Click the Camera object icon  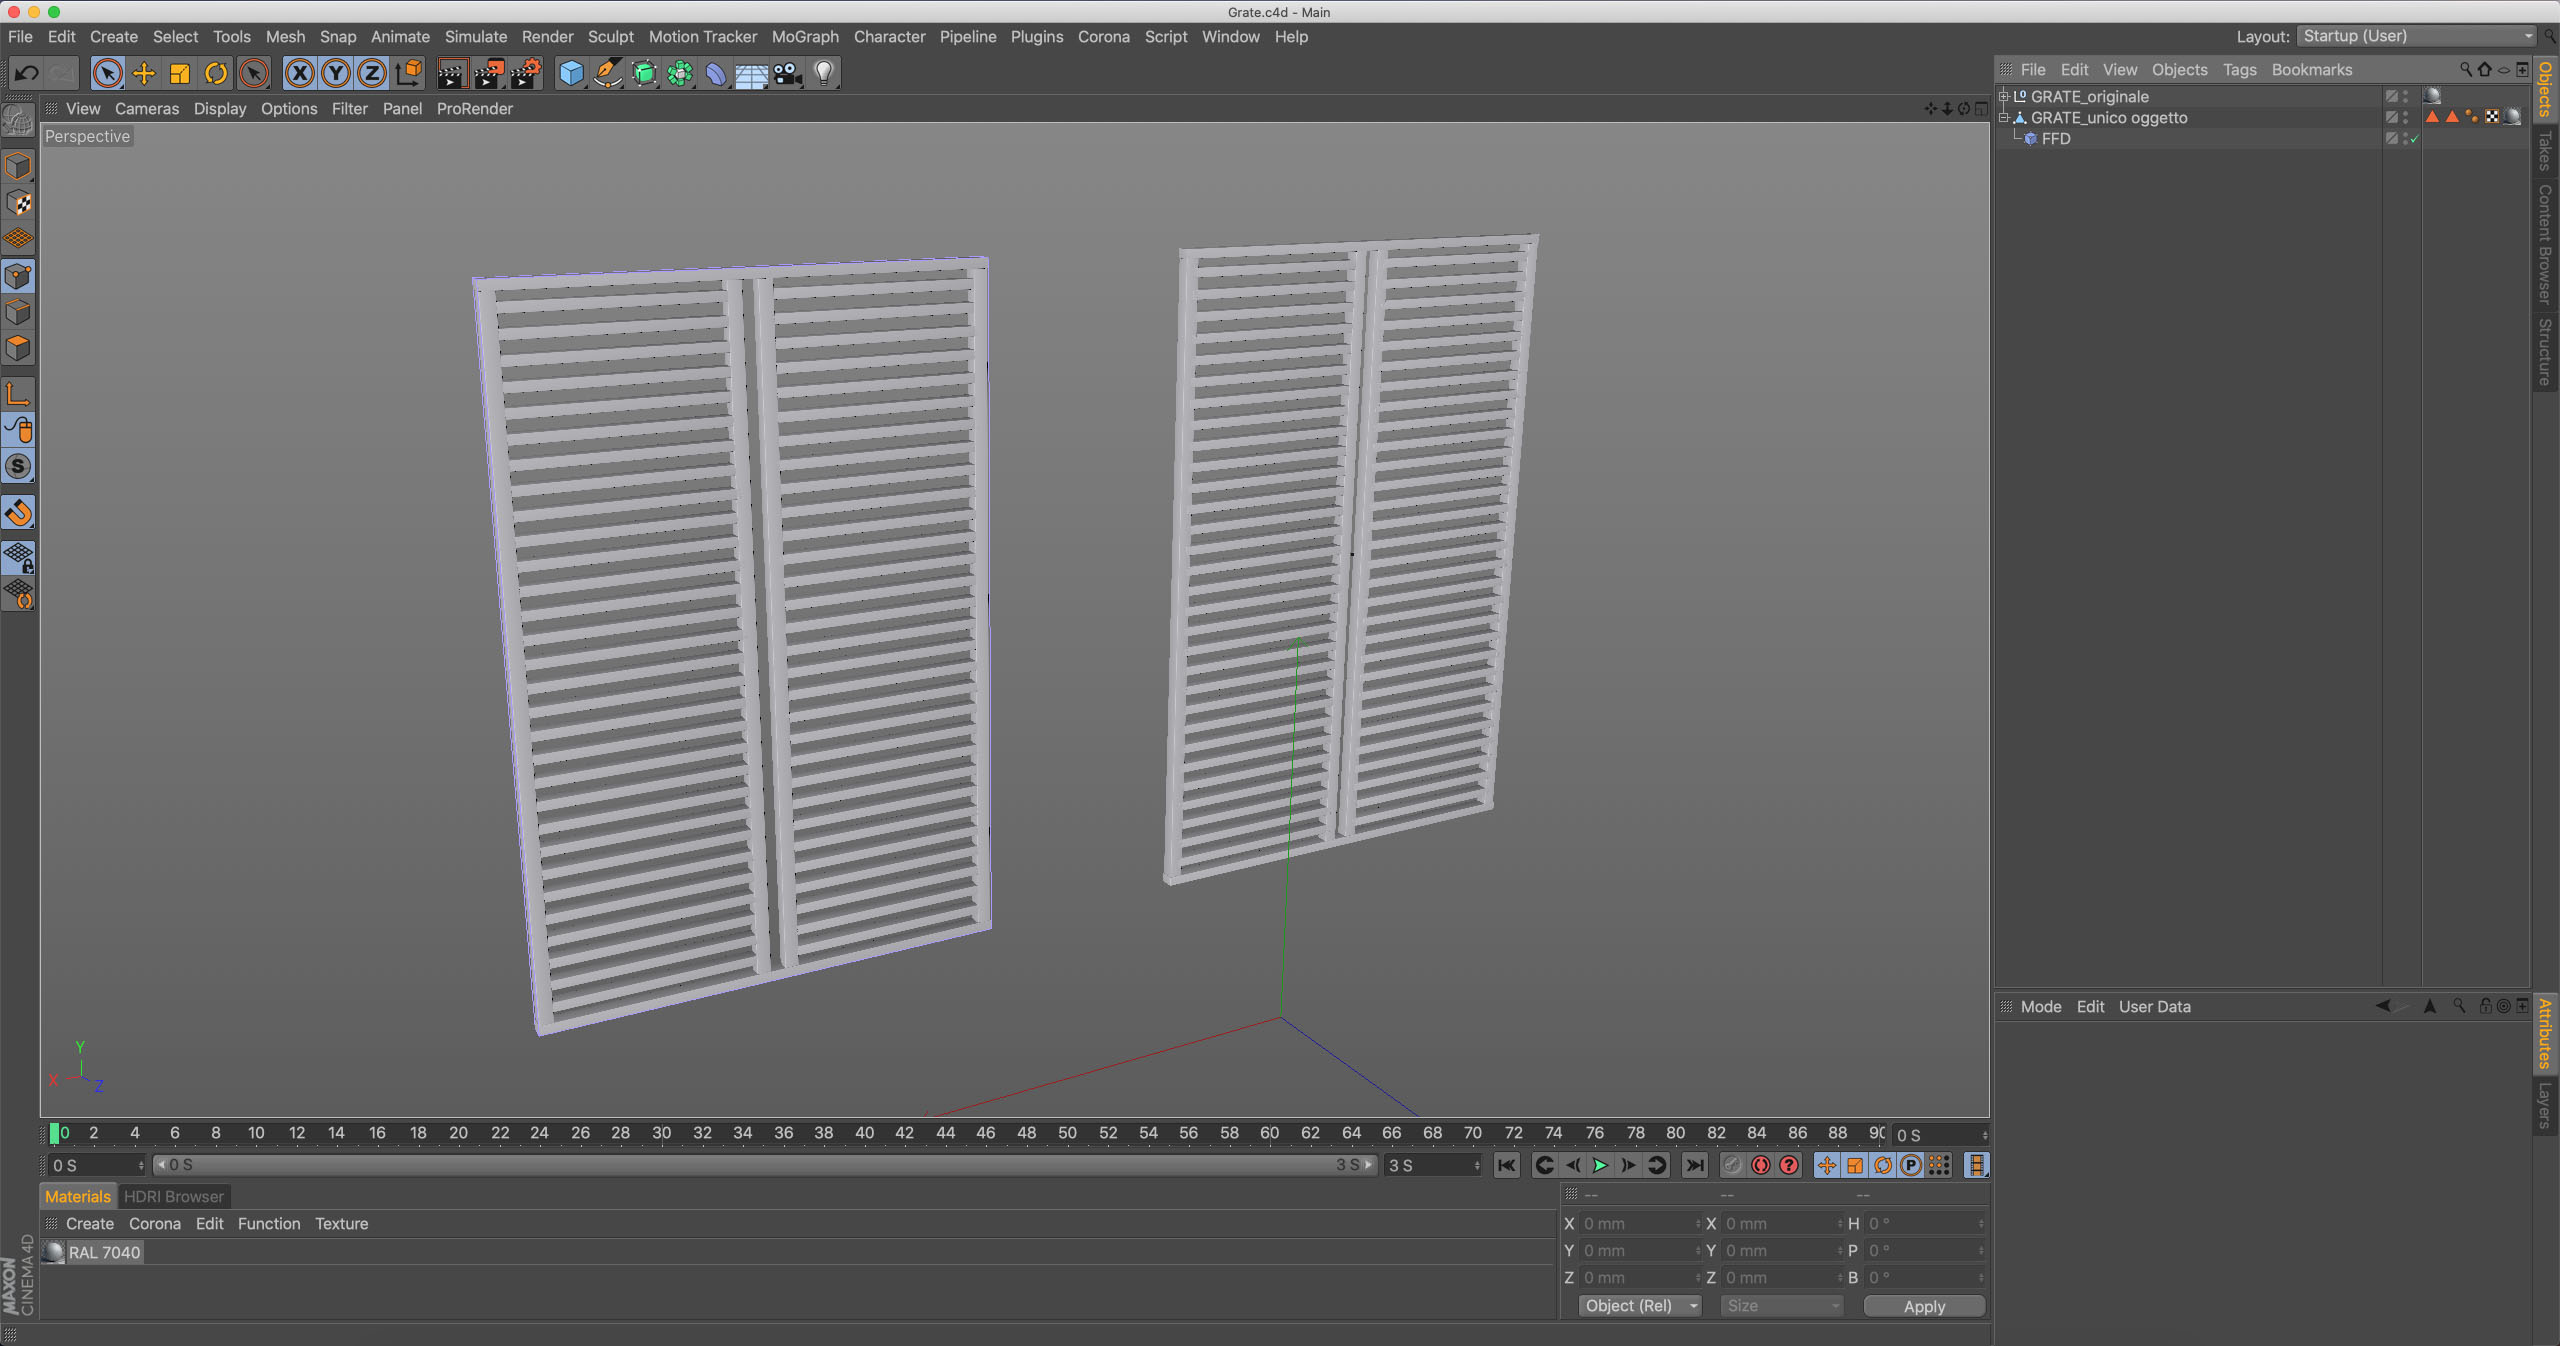(788, 73)
